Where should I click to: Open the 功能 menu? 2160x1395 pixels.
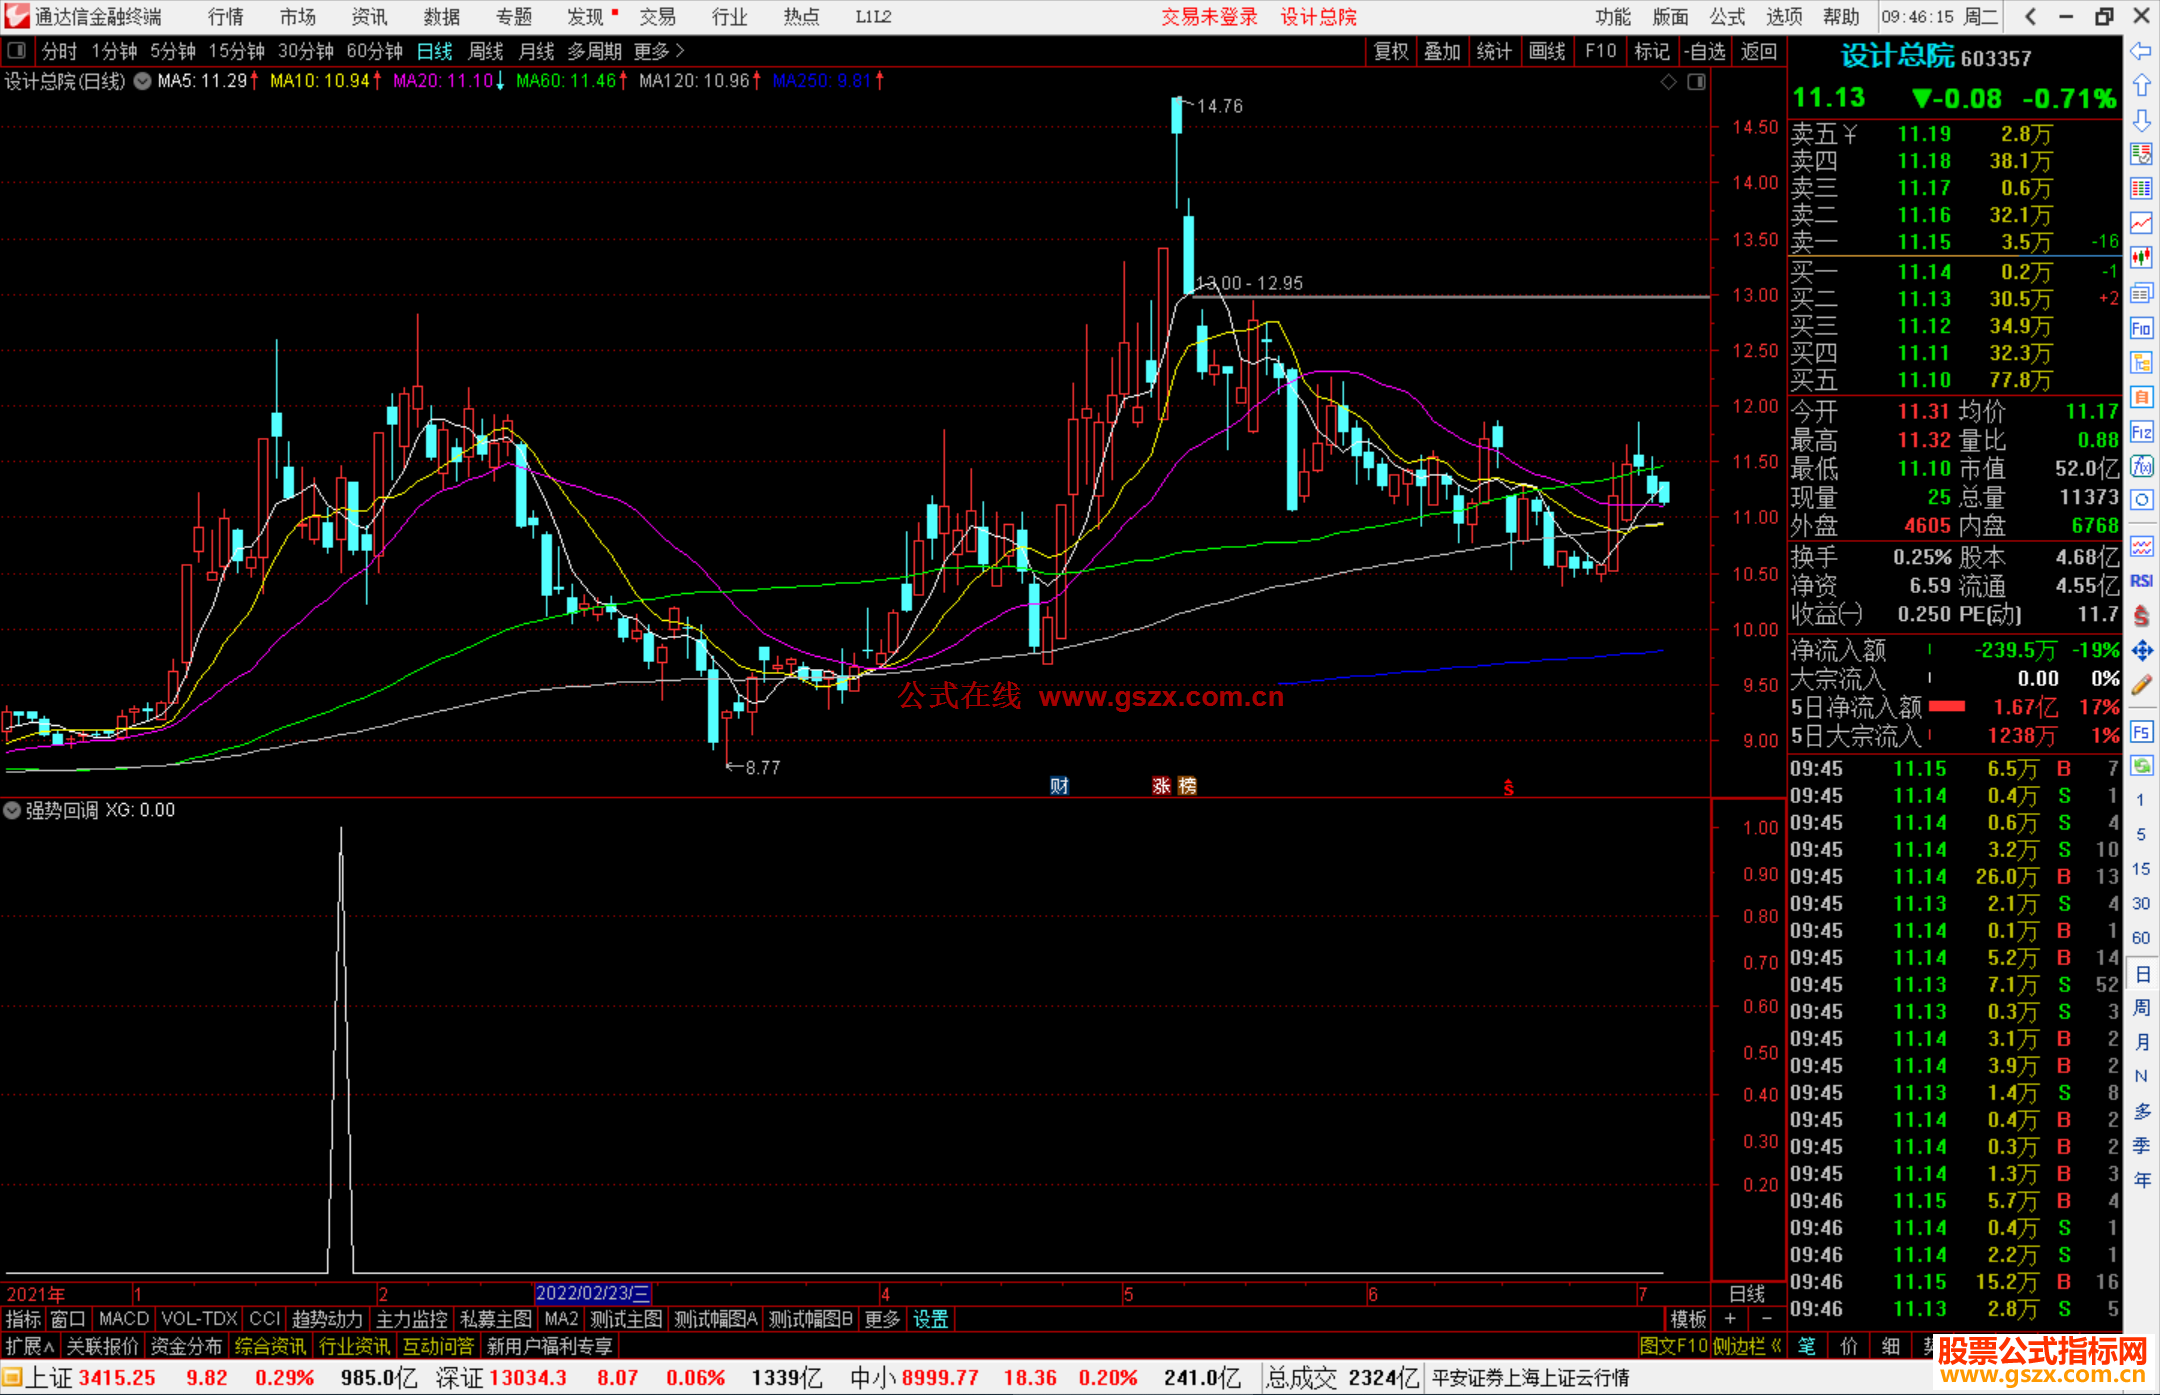point(1613,17)
